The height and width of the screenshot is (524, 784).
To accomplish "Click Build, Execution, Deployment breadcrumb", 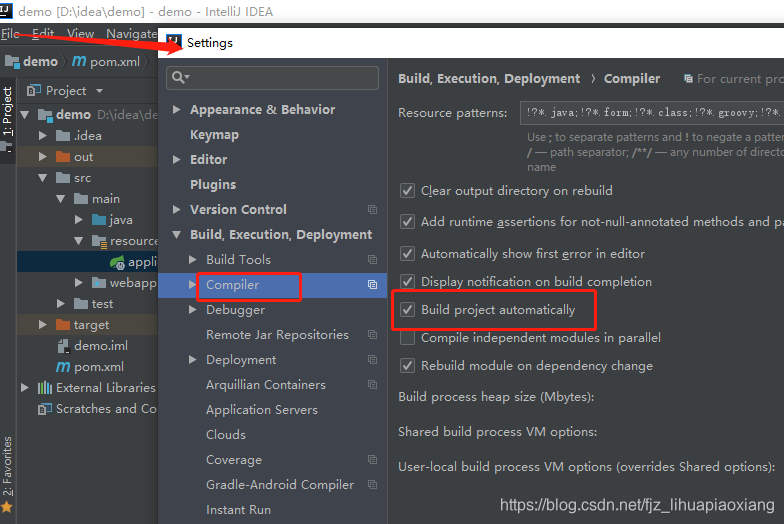I will point(489,78).
